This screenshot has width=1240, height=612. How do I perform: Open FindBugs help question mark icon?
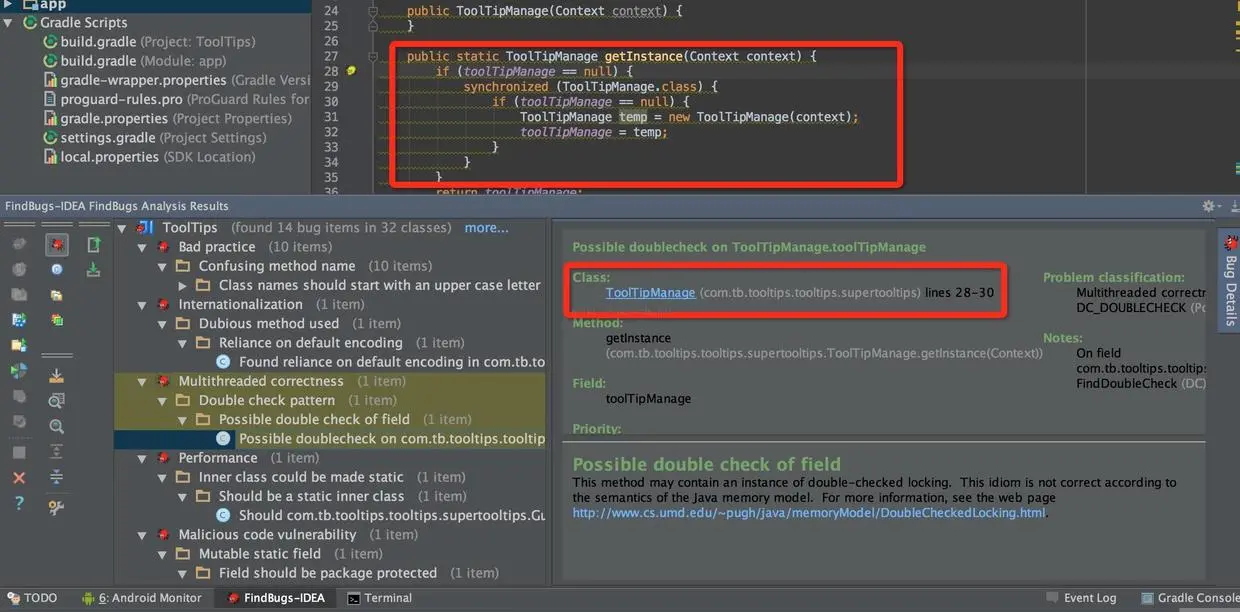pyautogui.click(x=19, y=502)
